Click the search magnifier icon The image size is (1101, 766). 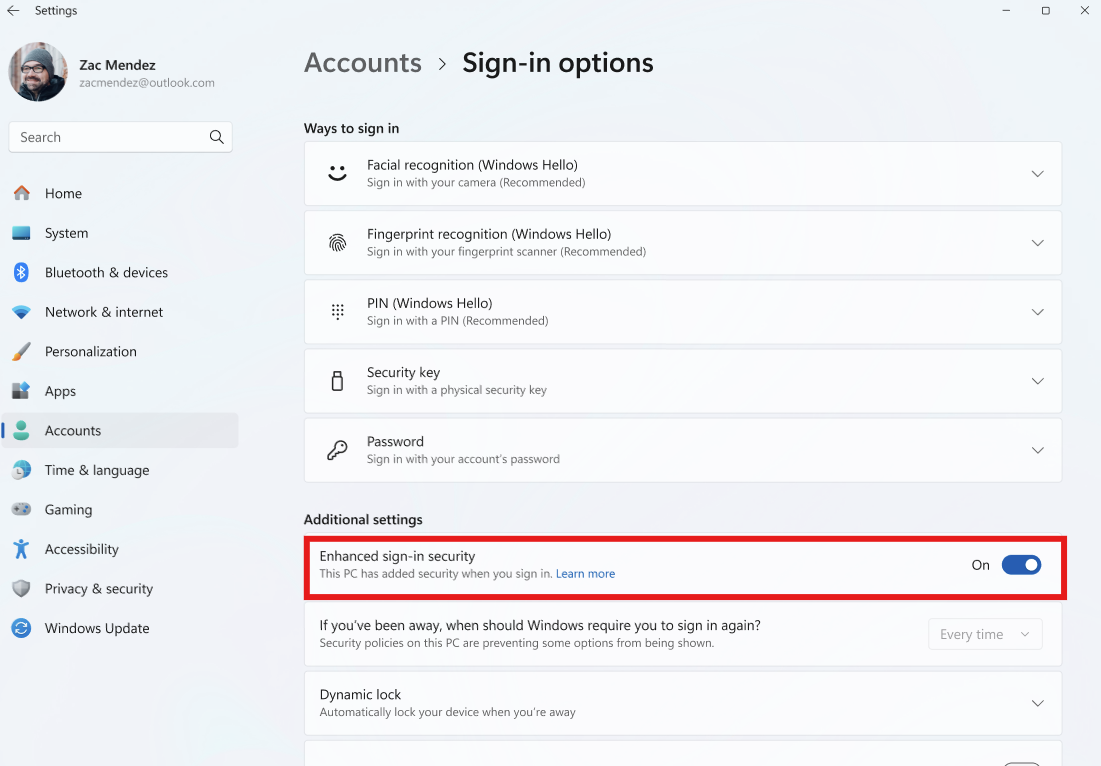[x=216, y=137]
